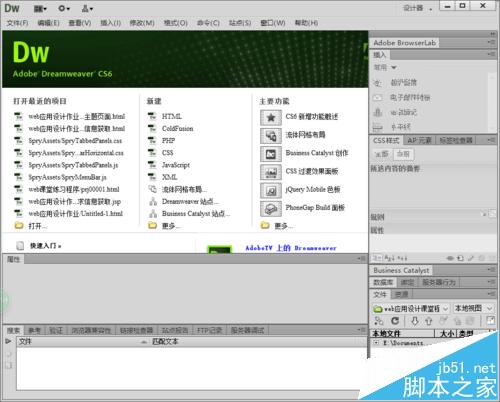Open the gear extension menu in title bar
Screen dimensions: 500x402
(x=64, y=9)
